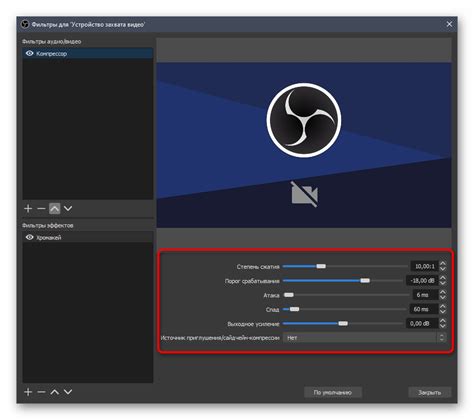Click the 0,00 dB output gain field
The image size is (474, 420).
click(x=422, y=324)
